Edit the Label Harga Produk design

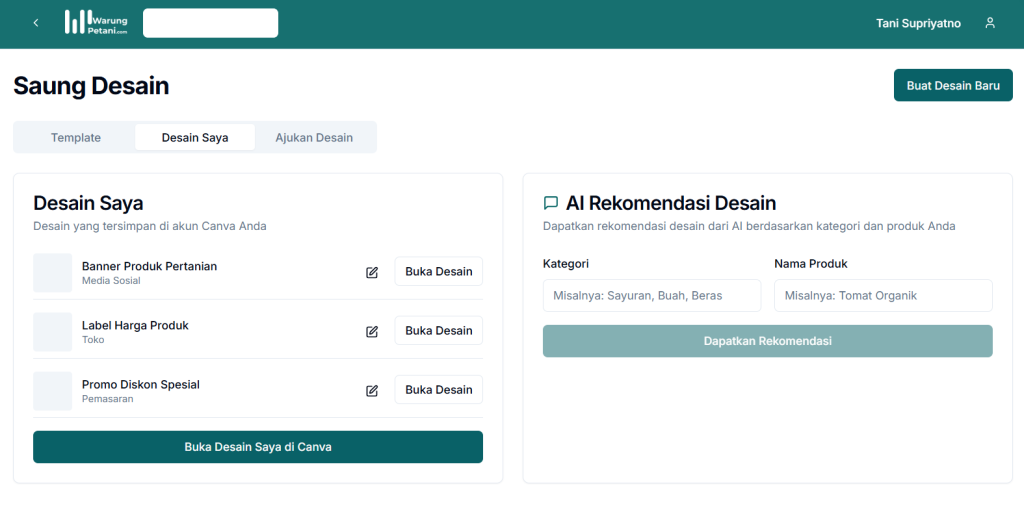click(x=372, y=331)
